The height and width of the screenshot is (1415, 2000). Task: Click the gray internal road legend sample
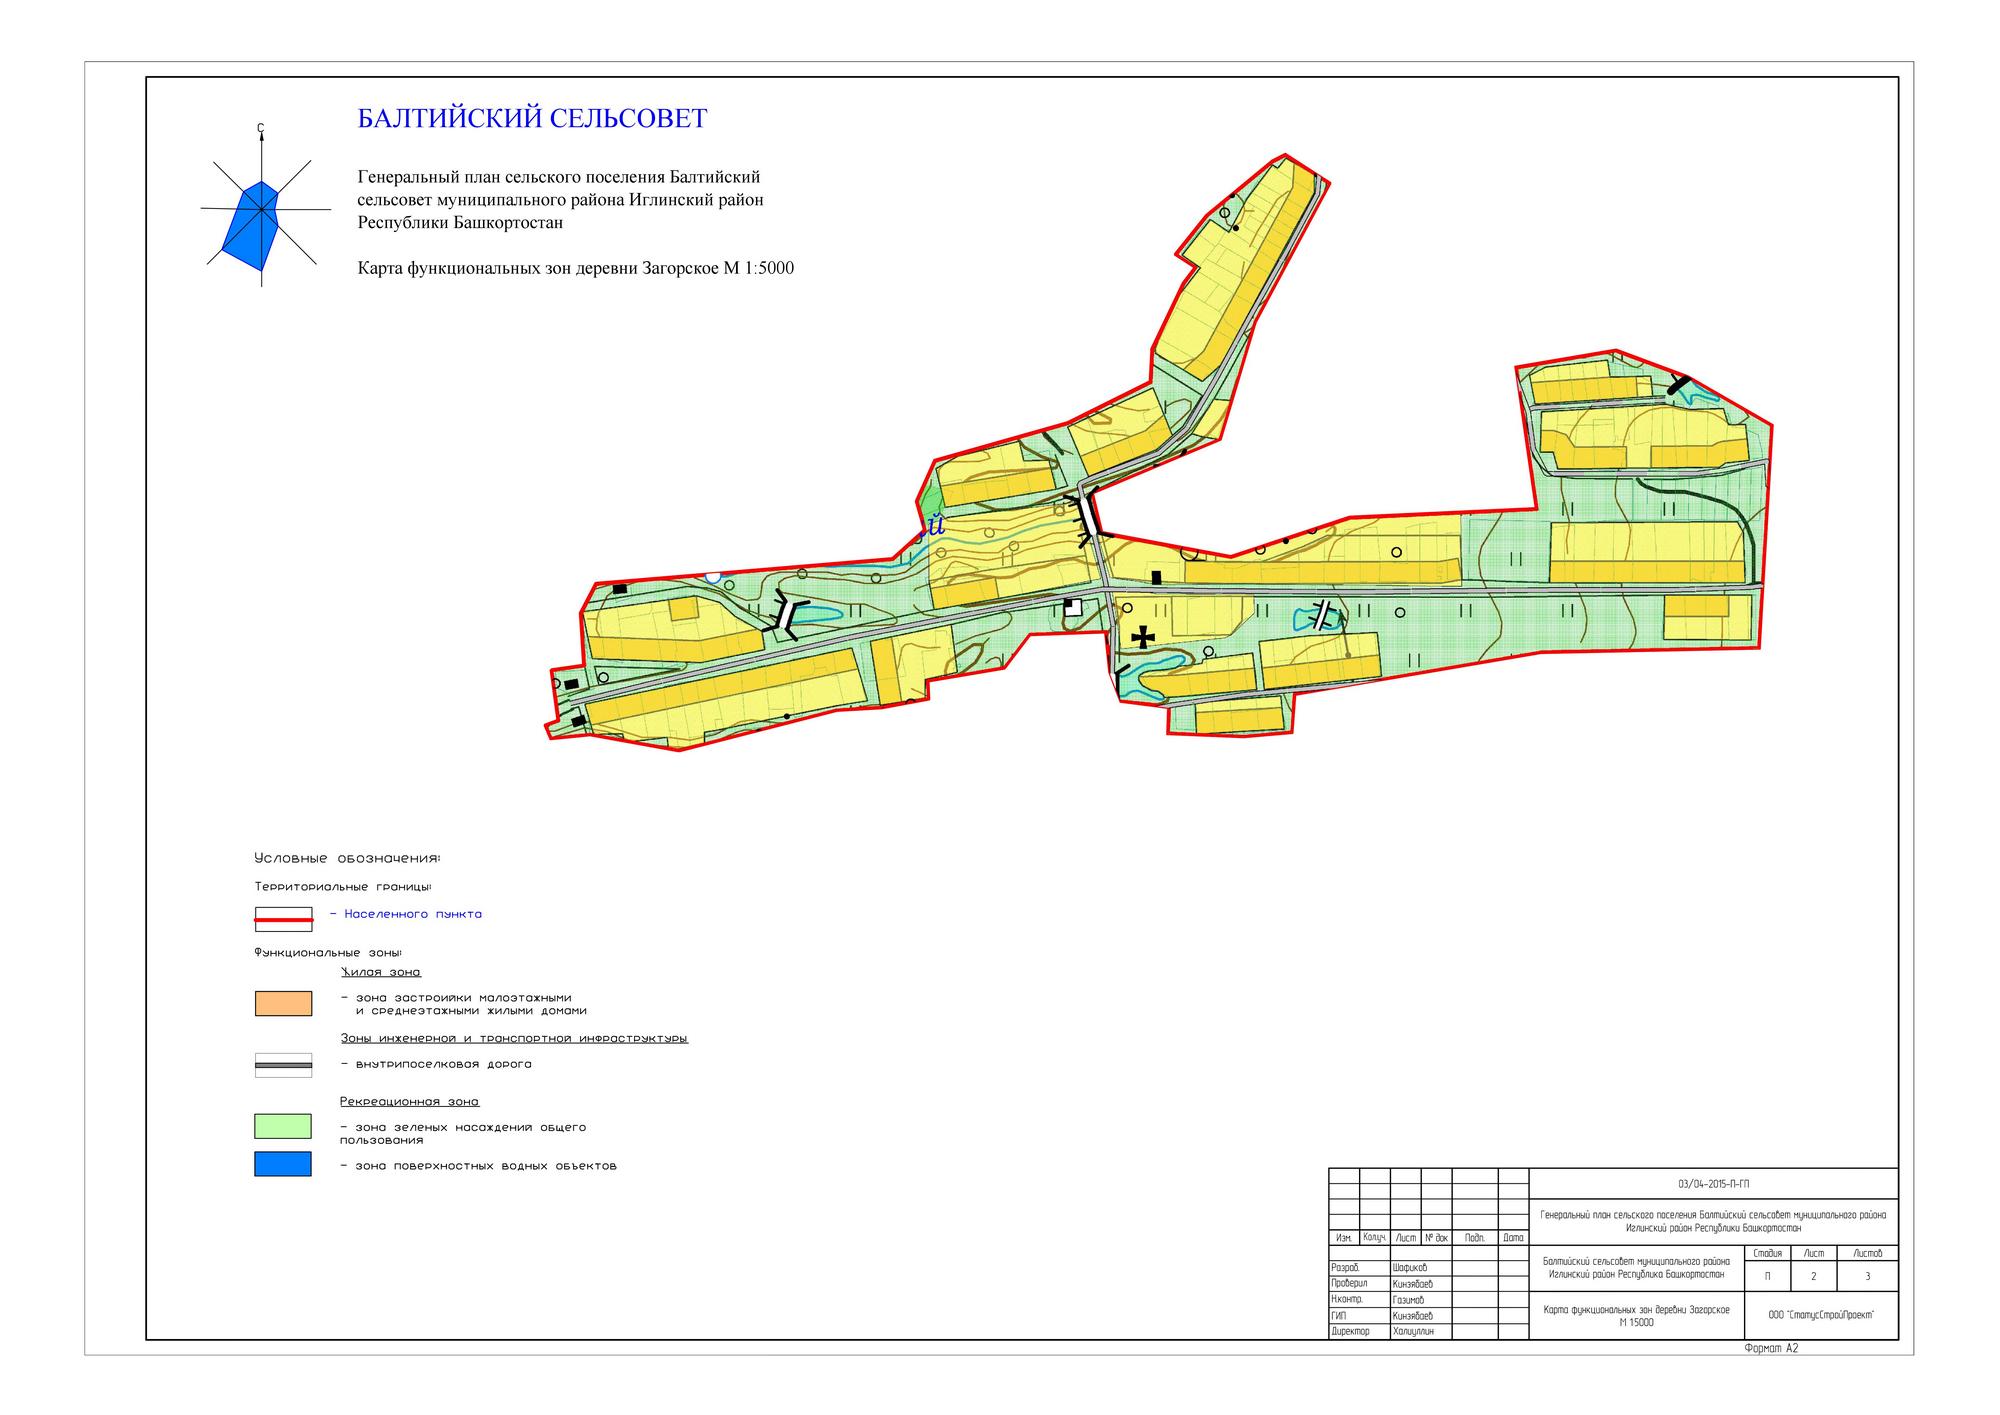tap(283, 1066)
